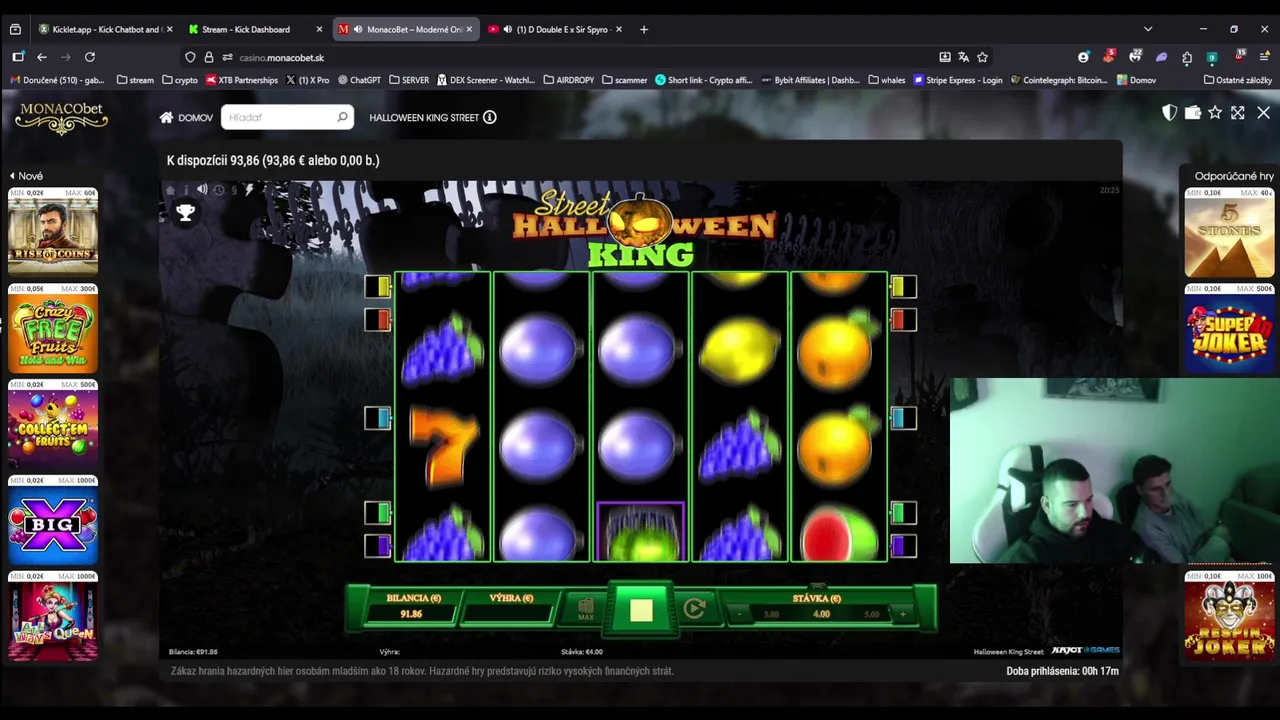
Task: Open the browser tab list dropdown
Action: tap(1148, 29)
